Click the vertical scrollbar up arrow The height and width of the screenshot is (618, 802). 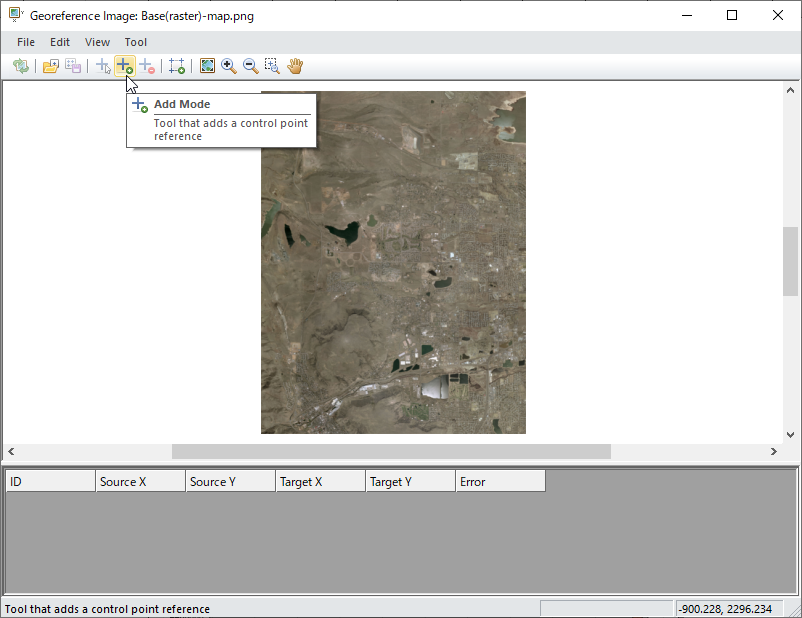[790, 90]
